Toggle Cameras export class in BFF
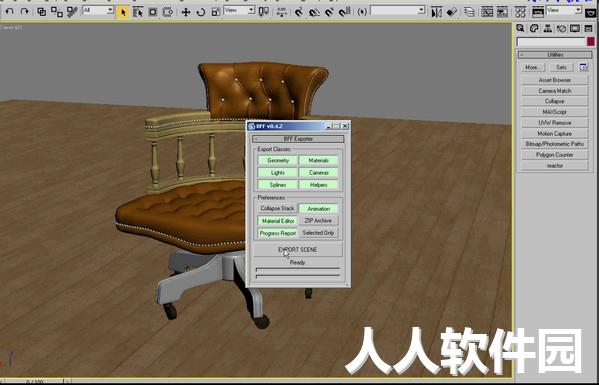 point(318,173)
